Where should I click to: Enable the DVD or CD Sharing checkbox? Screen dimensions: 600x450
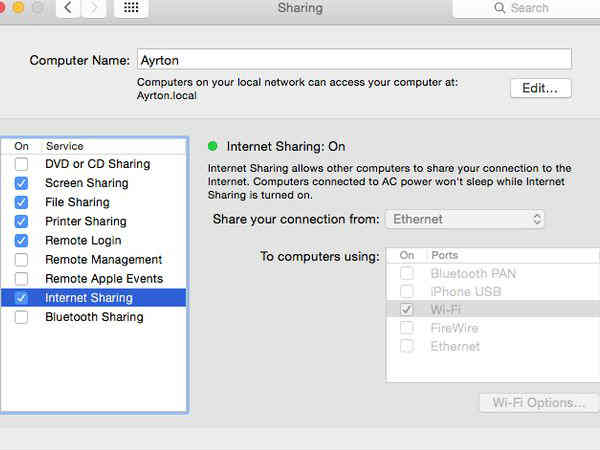click(22, 164)
